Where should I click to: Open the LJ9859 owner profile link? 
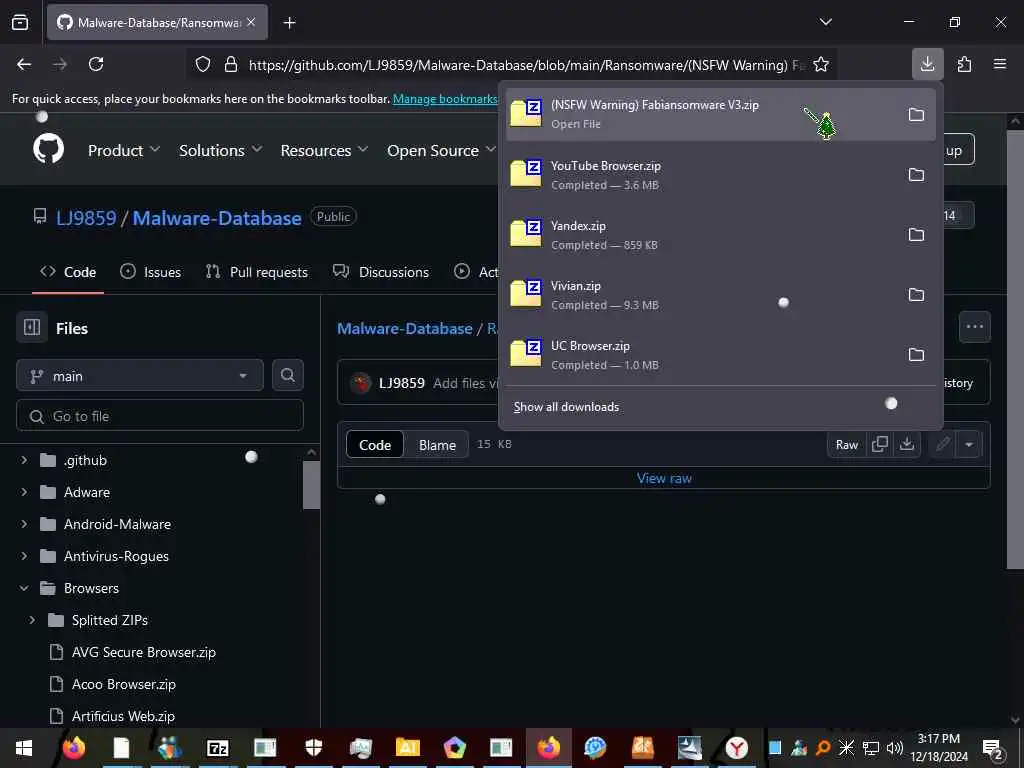[86, 218]
